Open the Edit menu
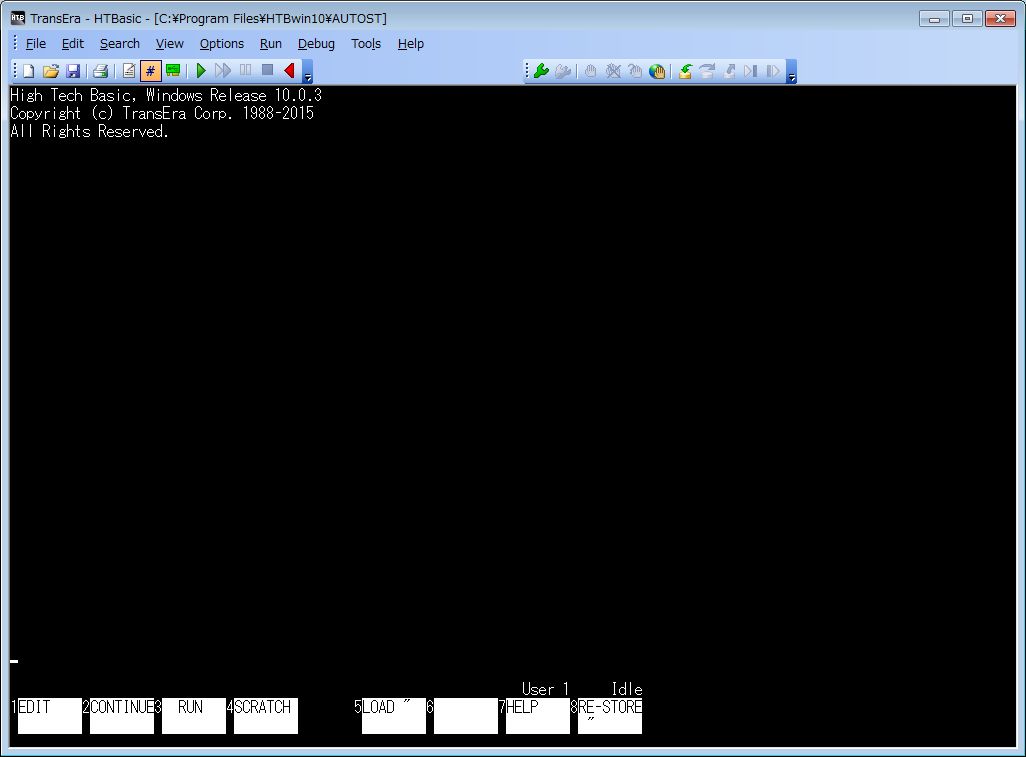The height and width of the screenshot is (757, 1026). [73, 44]
